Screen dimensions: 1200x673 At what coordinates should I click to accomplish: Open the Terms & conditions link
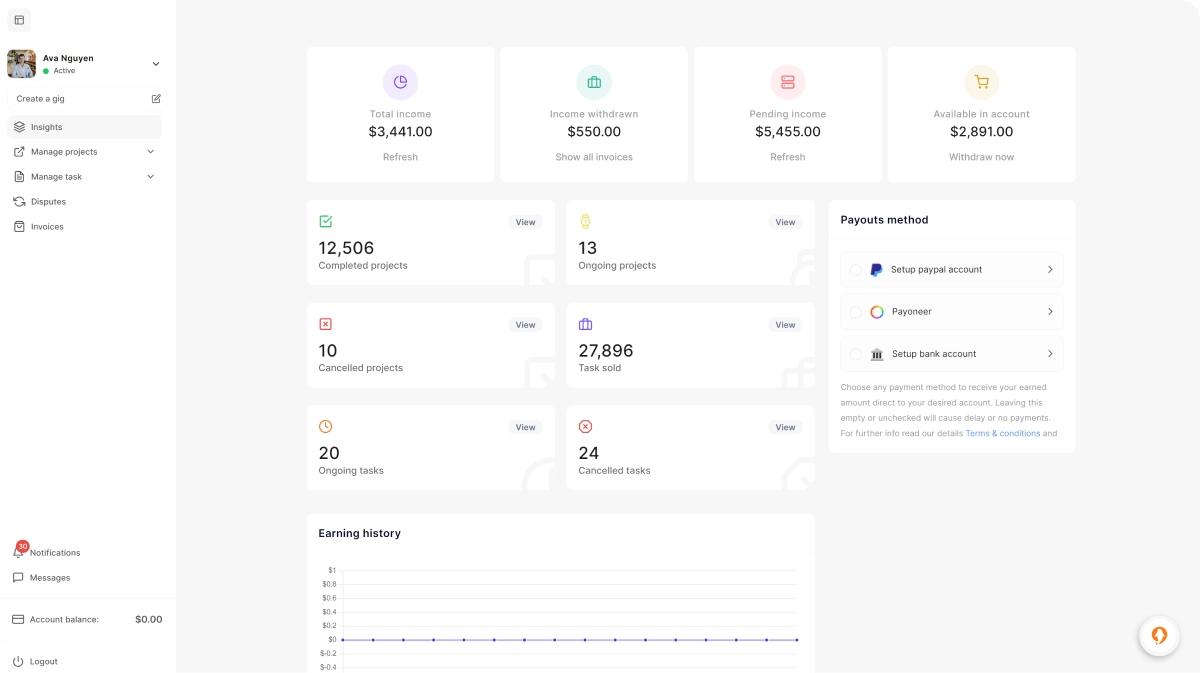1003,434
